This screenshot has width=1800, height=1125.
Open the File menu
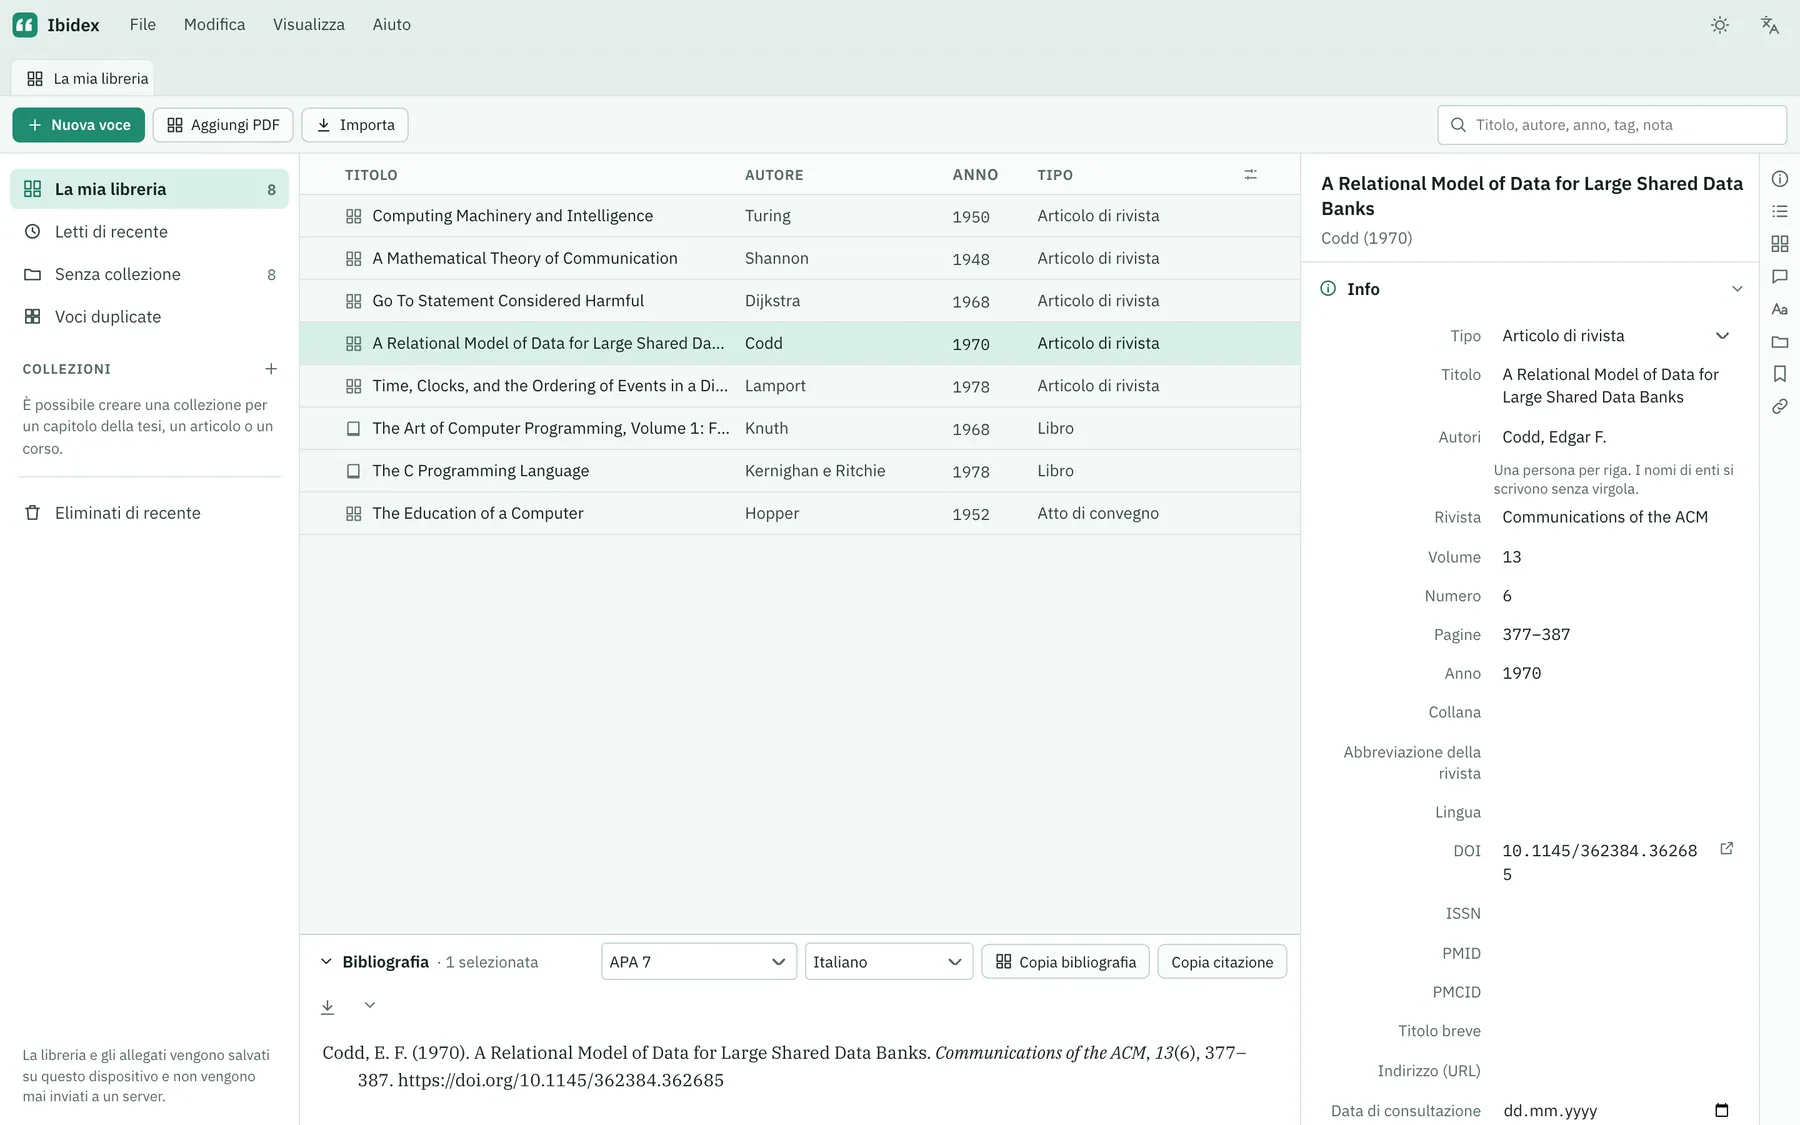click(x=143, y=25)
